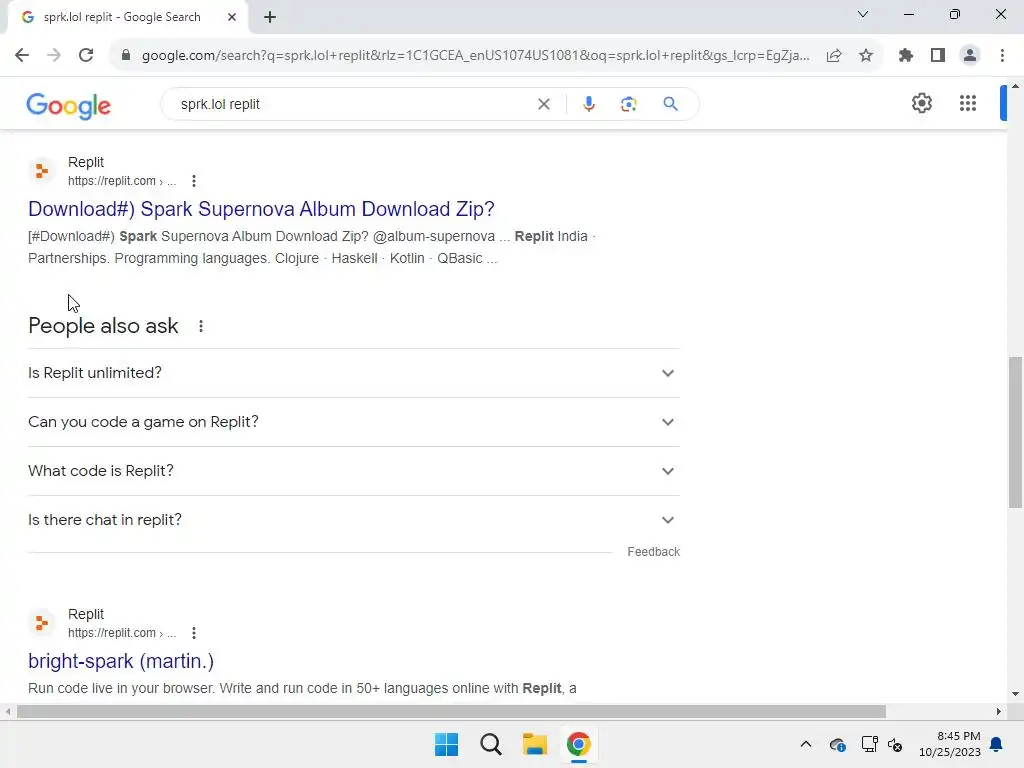The width and height of the screenshot is (1024, 768).
Task: Open the Chrome profile avatar
Action: coord(970,56)
